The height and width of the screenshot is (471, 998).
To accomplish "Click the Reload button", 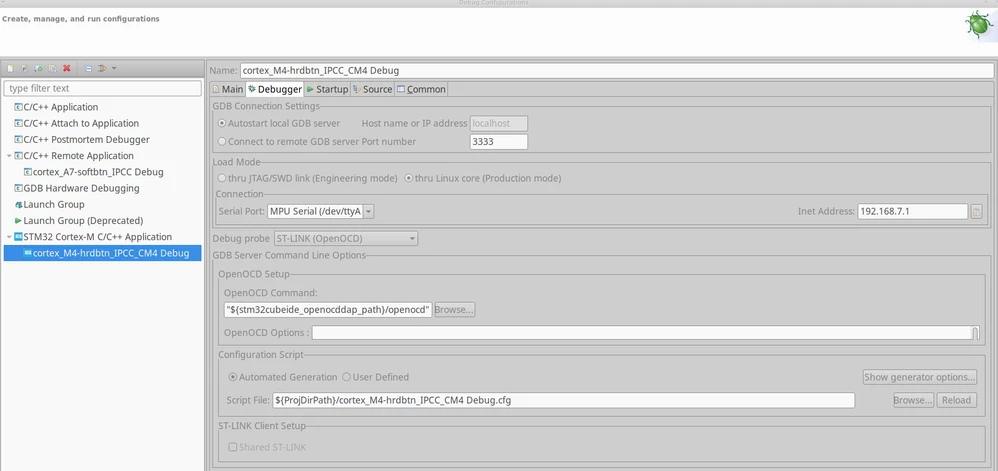I will coord(957,400).
